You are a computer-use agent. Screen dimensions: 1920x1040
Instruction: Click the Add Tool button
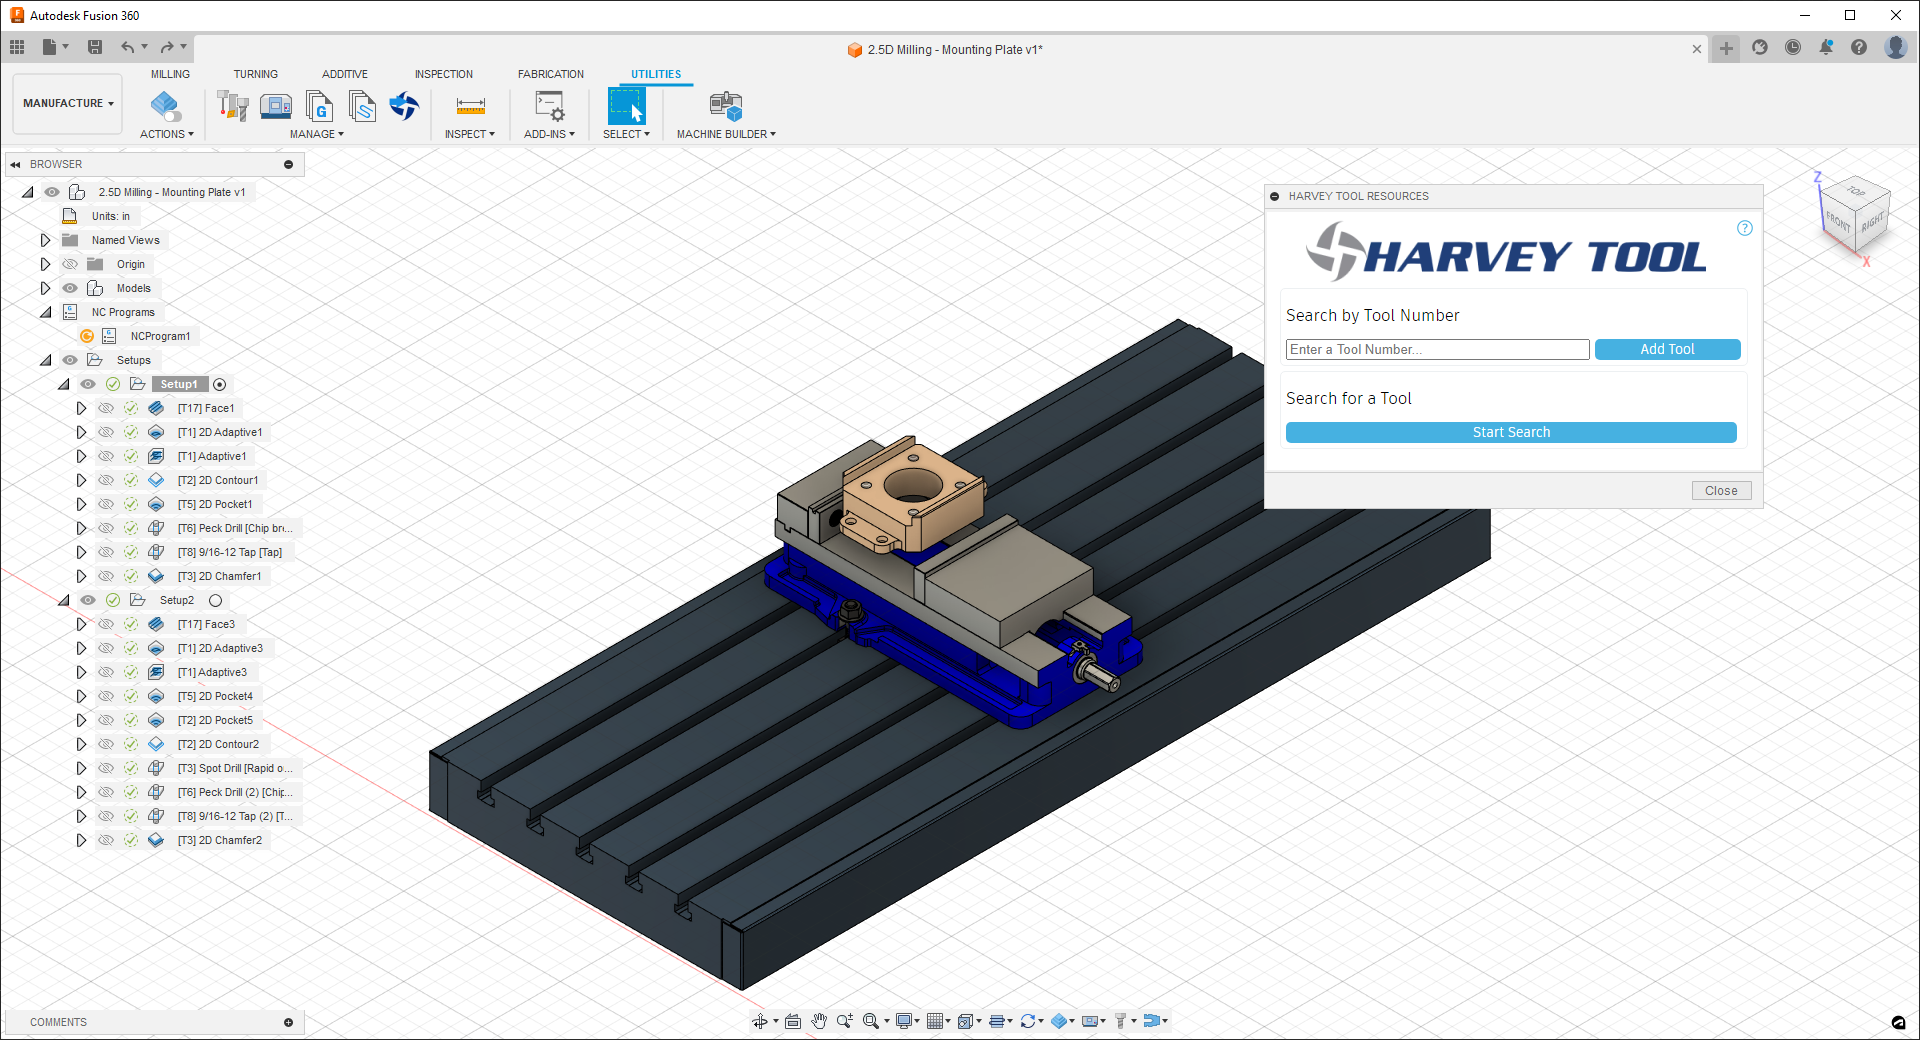coord(1667,349)
